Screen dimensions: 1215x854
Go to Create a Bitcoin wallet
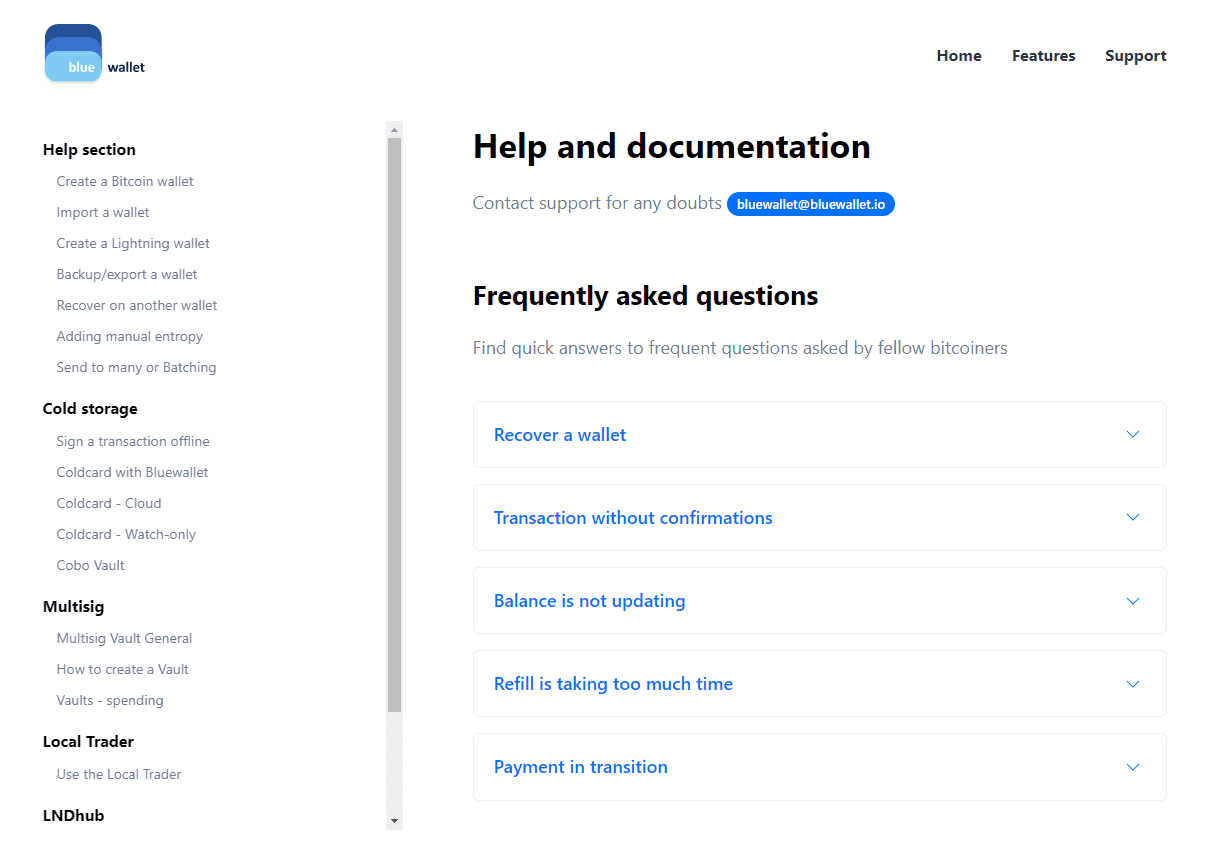tap(125, 181)
